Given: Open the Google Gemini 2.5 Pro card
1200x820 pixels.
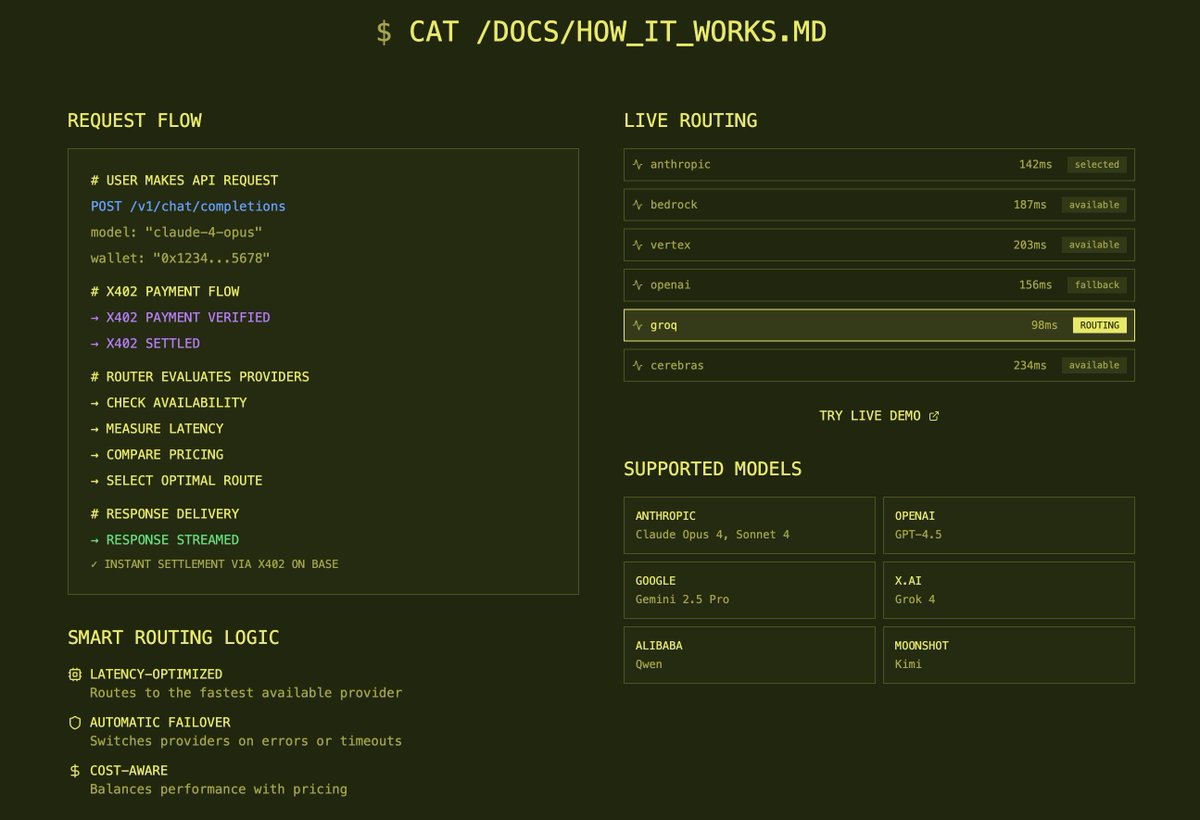Looking at the screenshot, I should click(749, 590).
